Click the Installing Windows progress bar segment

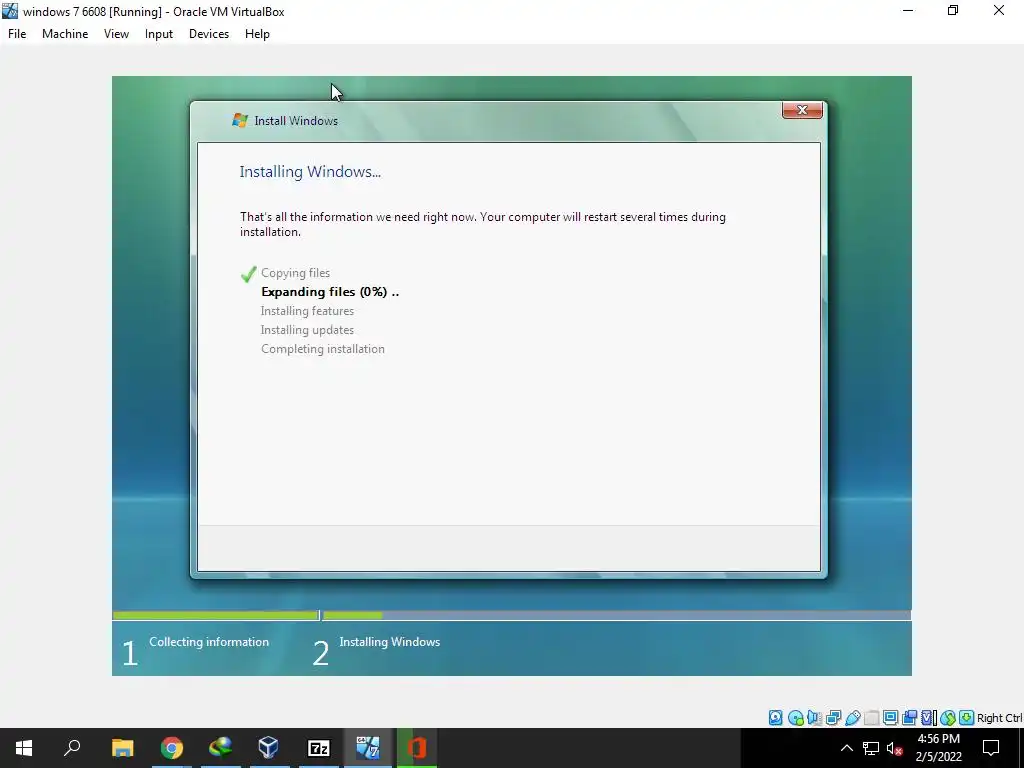click(616, 615)
